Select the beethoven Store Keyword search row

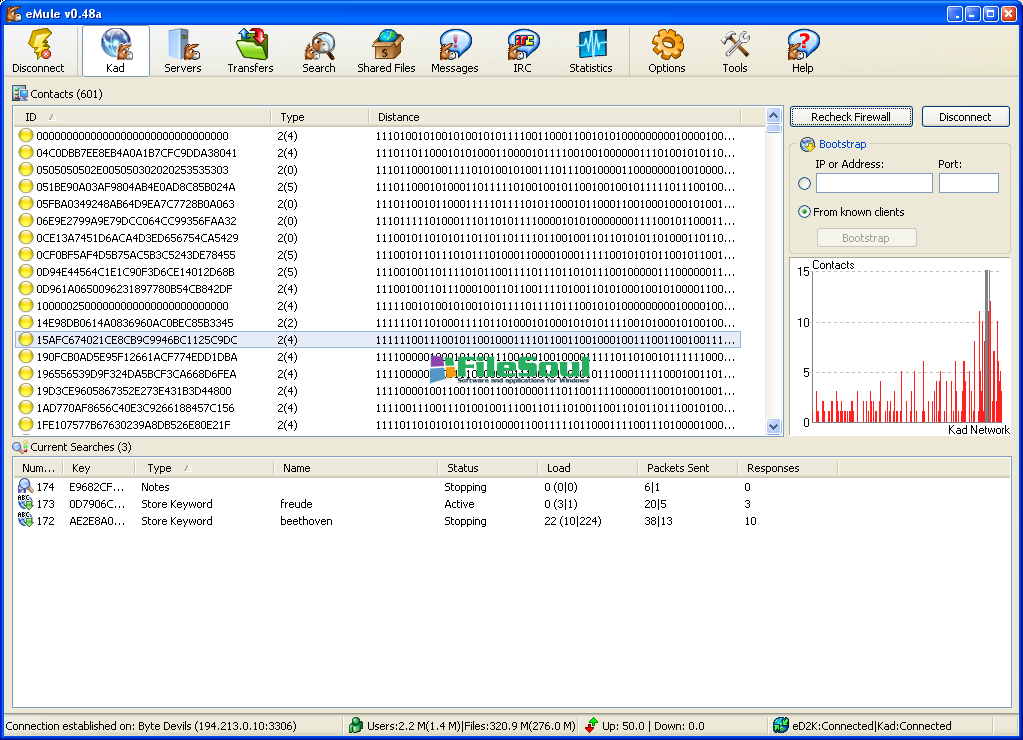tap(306, 521)
